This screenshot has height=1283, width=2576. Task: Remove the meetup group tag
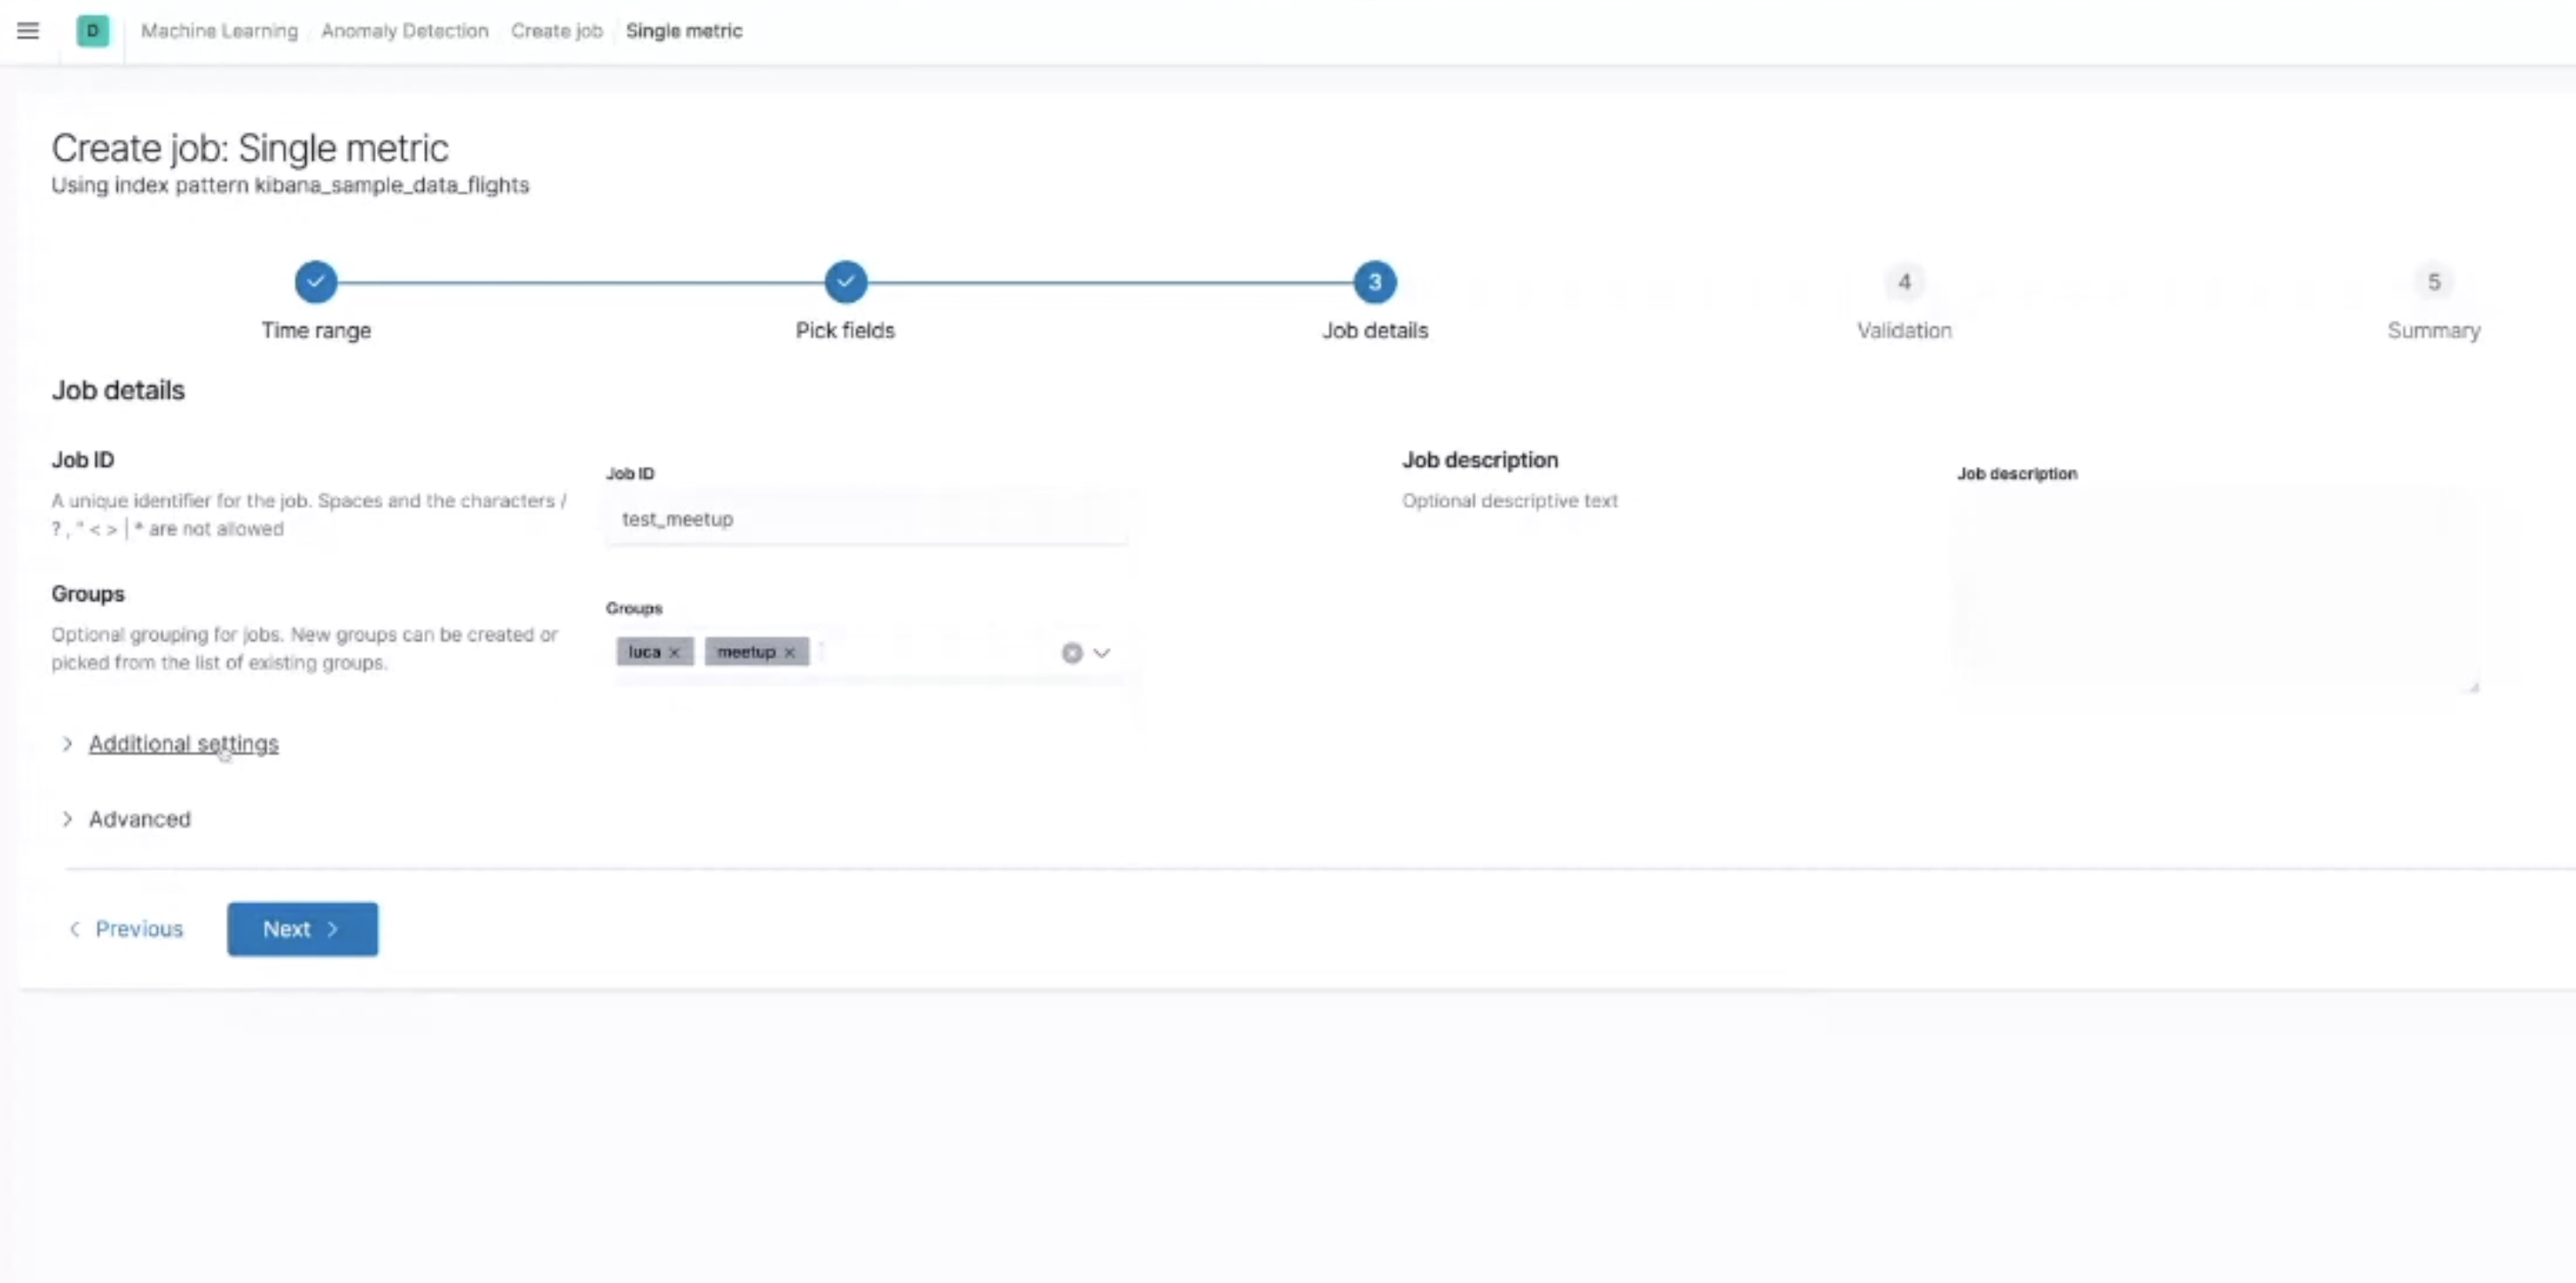coord(789,652)
